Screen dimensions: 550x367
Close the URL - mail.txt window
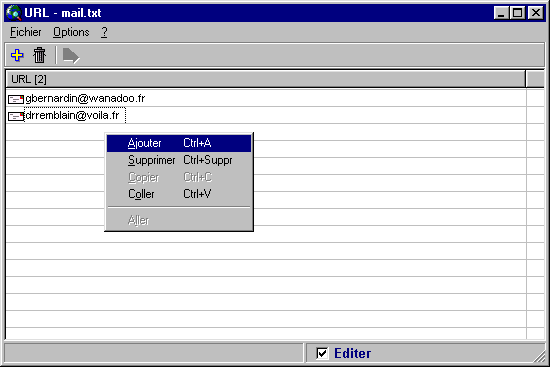pos(536,13)
